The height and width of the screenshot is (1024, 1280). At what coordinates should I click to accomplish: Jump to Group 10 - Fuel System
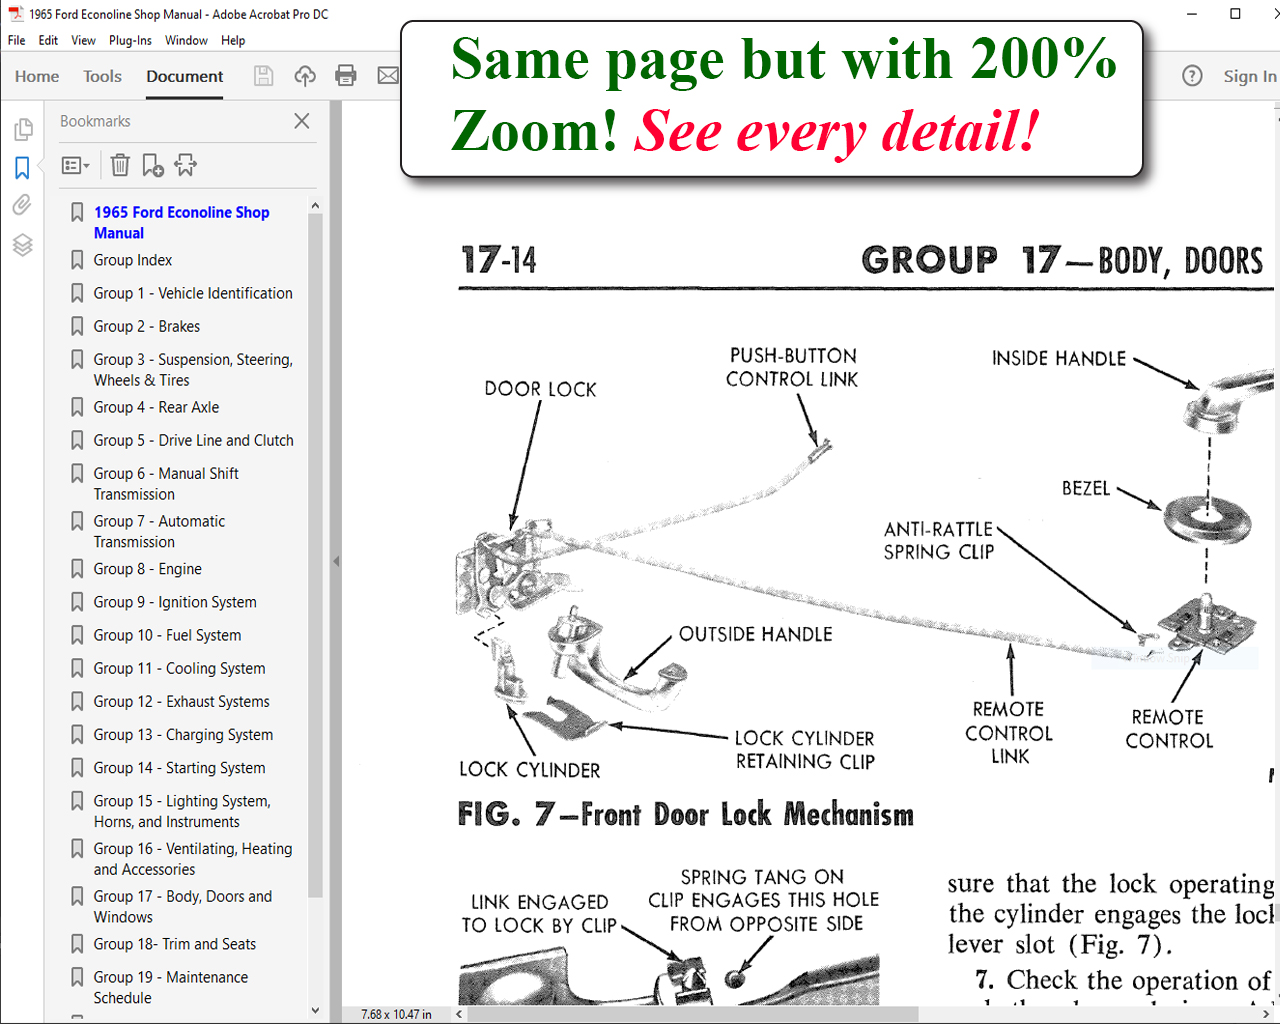pos(167,635)
